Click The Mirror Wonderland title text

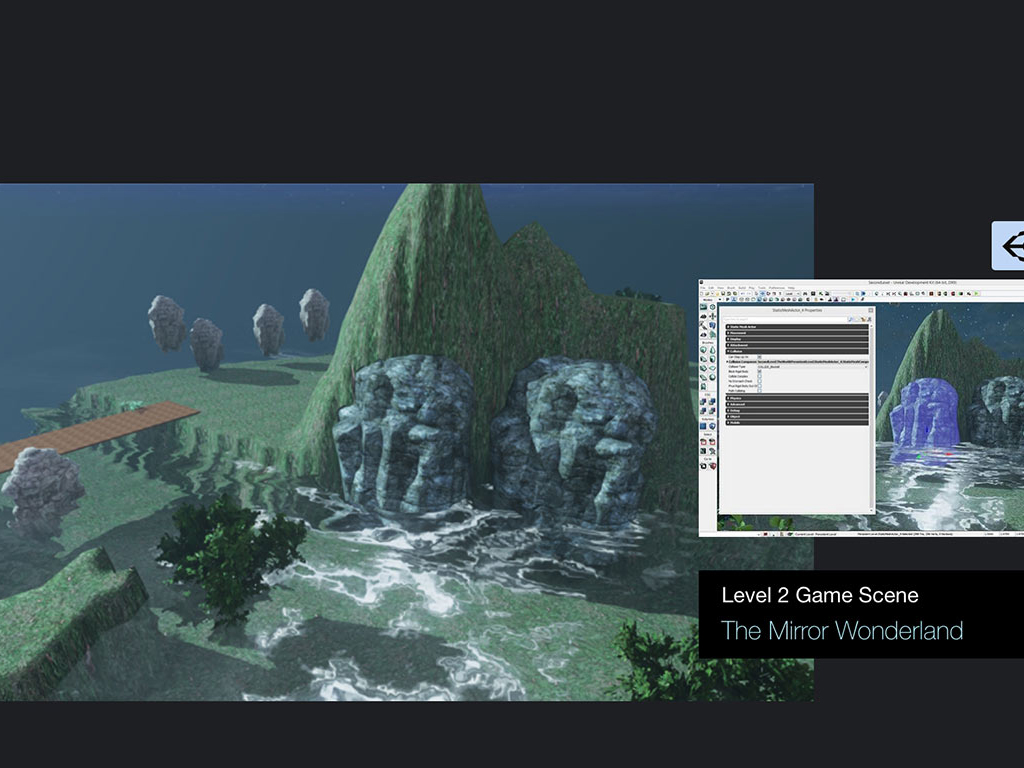pos(842,631)
